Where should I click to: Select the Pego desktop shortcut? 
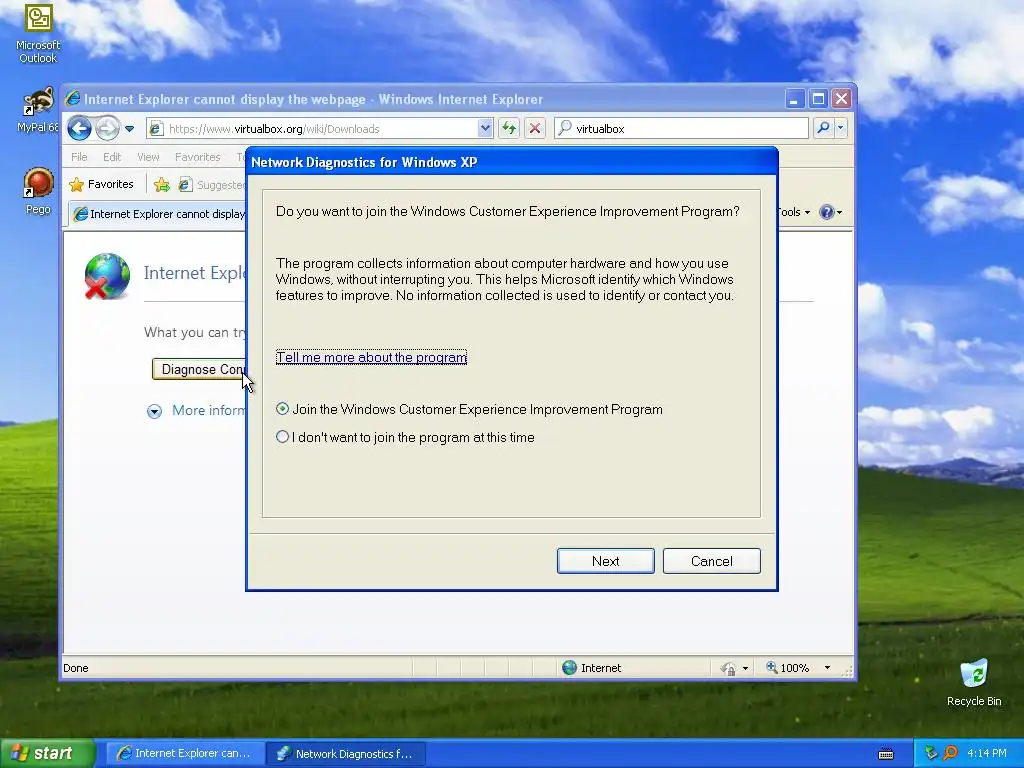click(x=38, y=191)
